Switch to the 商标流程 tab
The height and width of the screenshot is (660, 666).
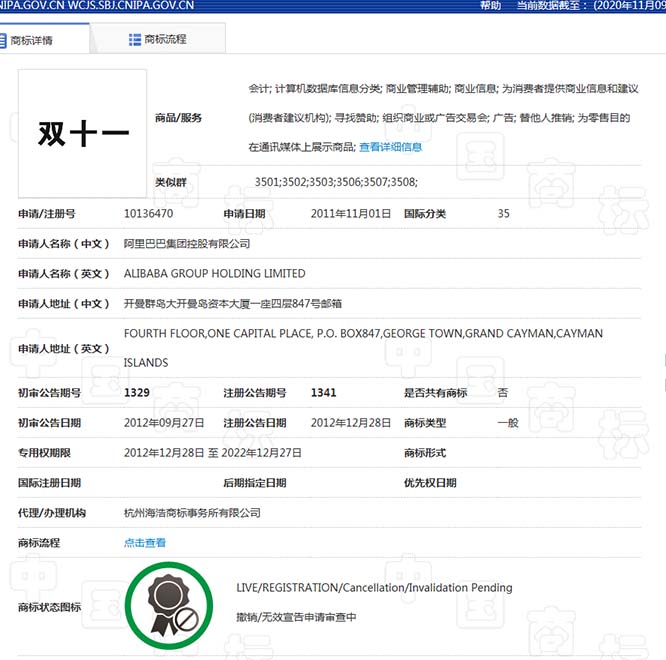click(158, 39)
